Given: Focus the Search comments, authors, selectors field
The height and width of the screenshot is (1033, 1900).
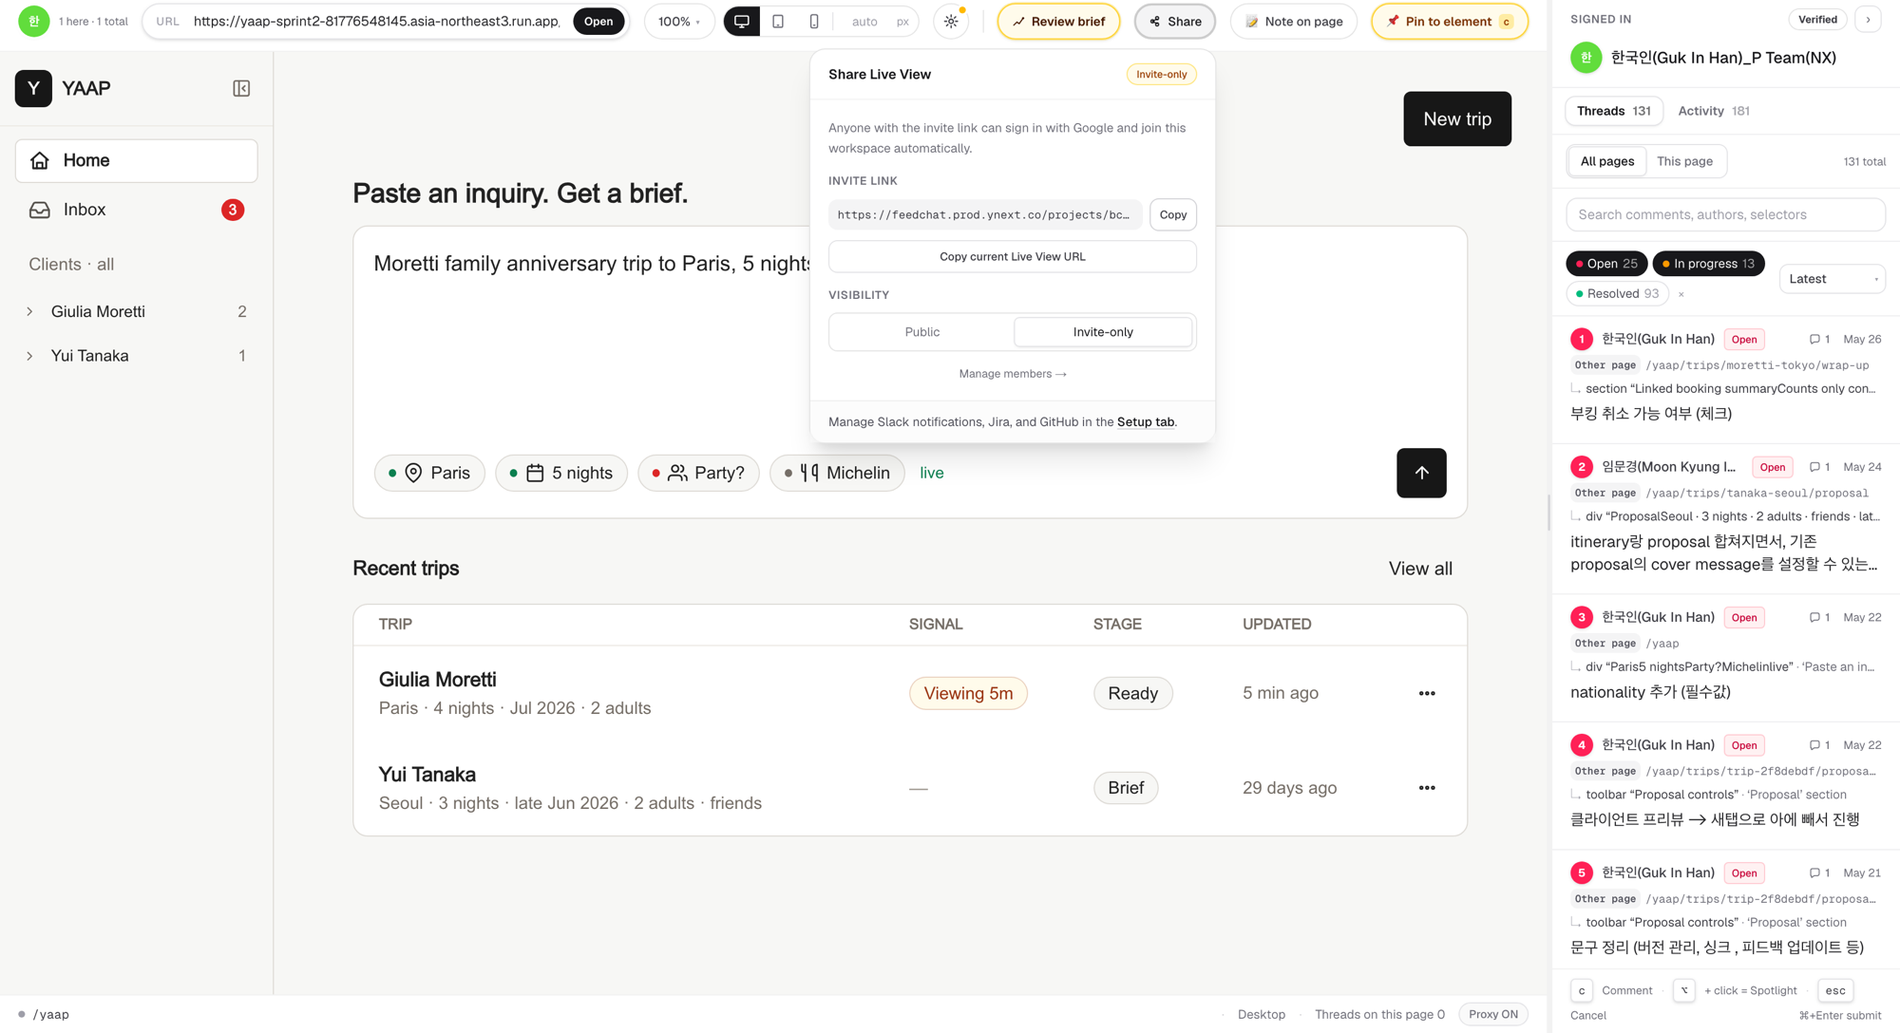Looking at the screenshot, I should (x=1725, y=215).
